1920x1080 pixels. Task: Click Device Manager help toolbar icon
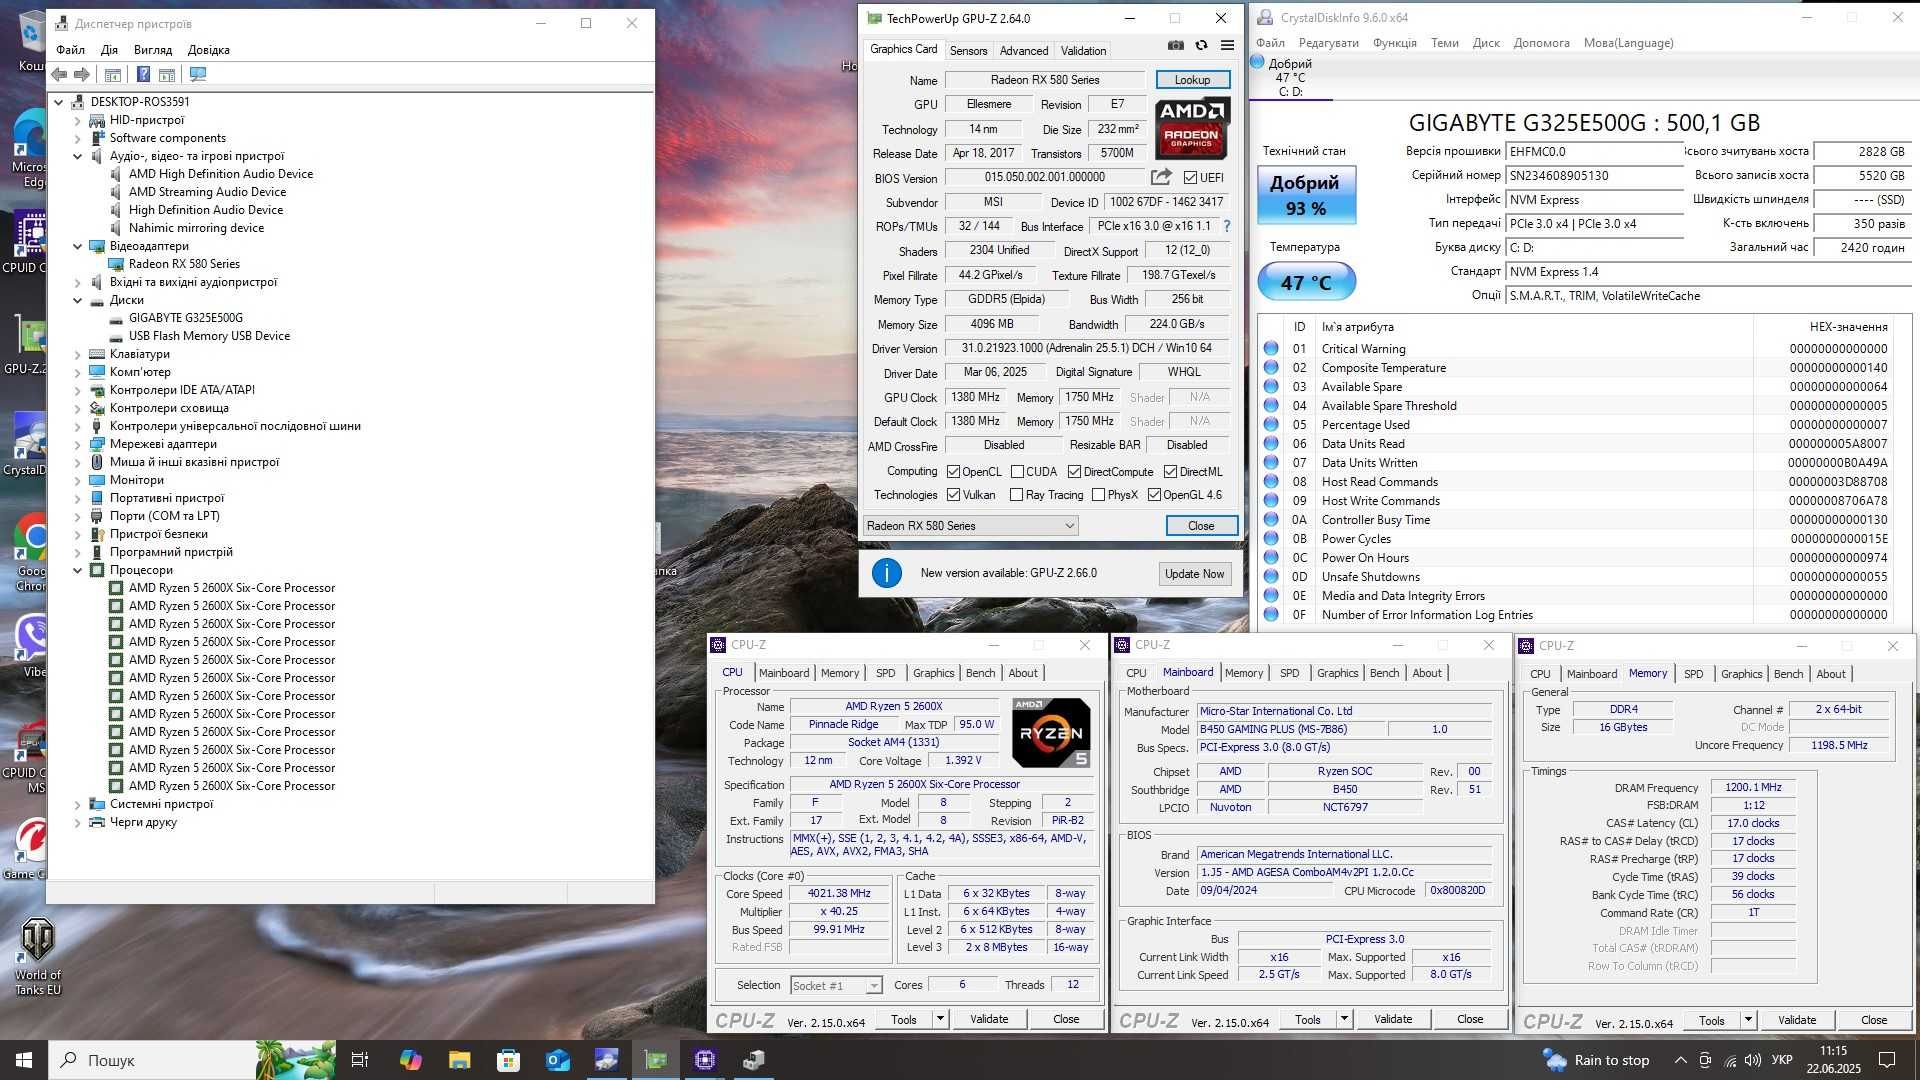[x=143, y=74]
